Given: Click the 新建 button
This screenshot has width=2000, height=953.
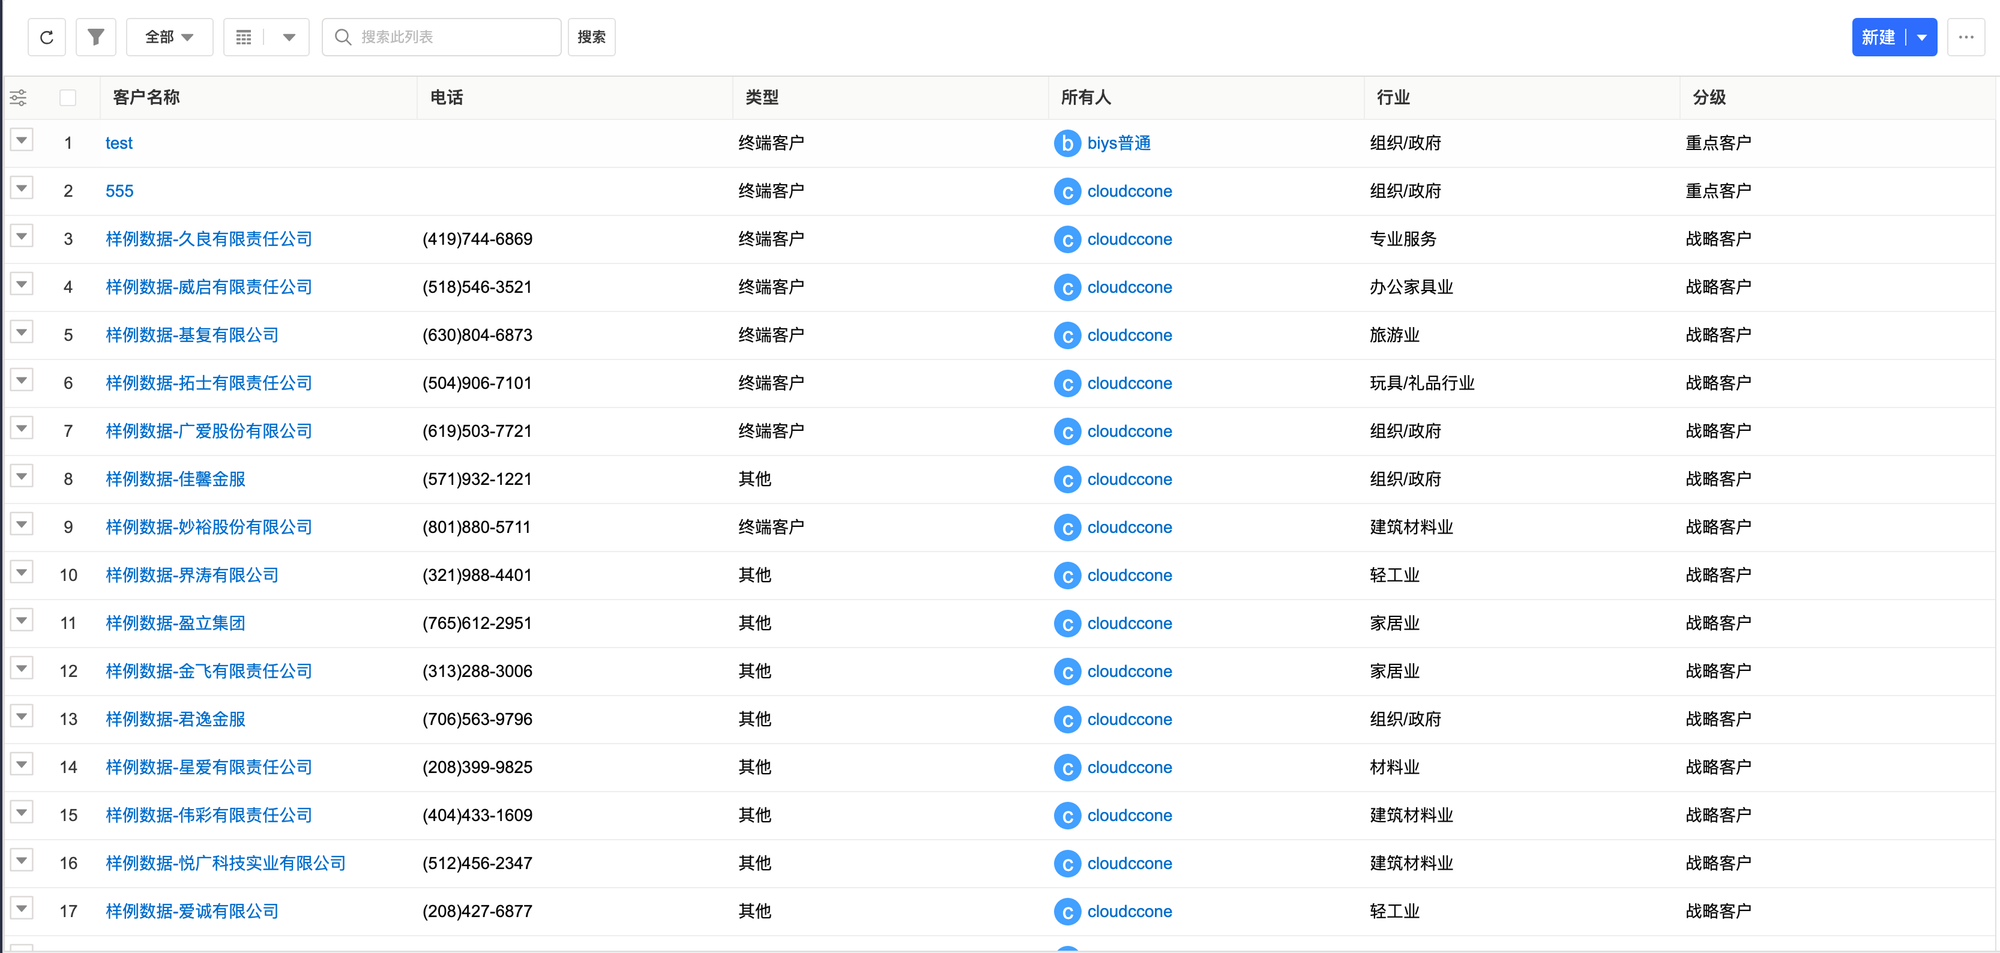Looking at the screenshot, I should 1878,37.
